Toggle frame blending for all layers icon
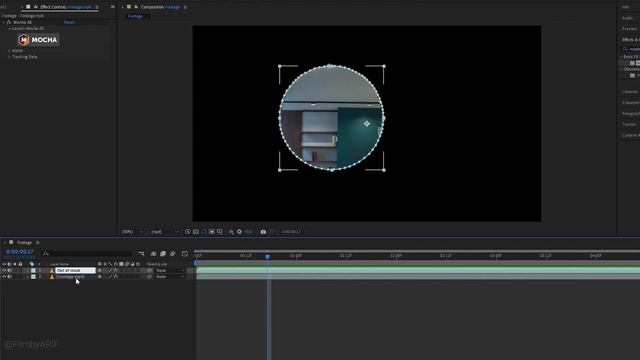Viewport: 640px width, 360px height. point(163,253)
